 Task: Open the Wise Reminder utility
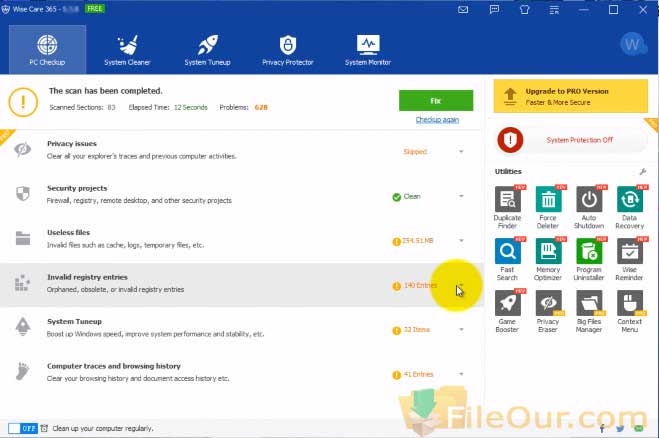pos(630,259)
